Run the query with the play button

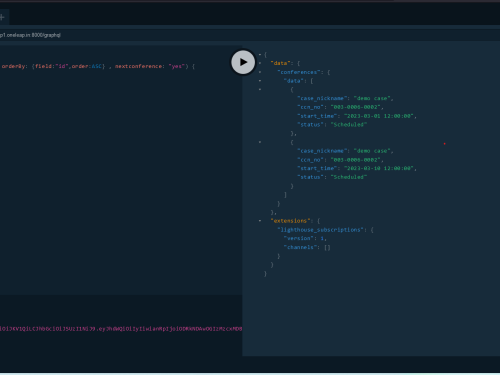(x=243, y=62)
